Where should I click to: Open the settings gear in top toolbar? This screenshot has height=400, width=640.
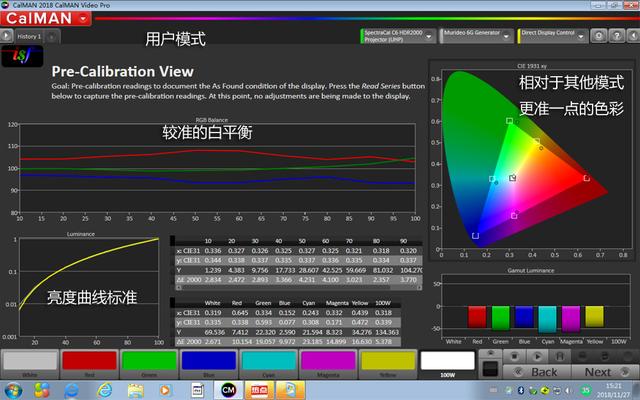coord(598,36)
